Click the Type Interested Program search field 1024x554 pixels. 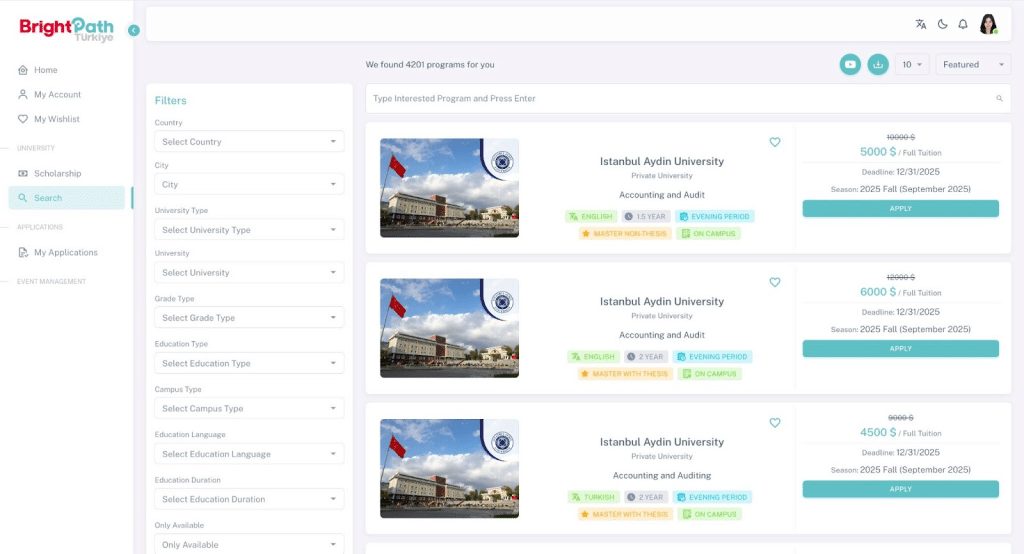click(680, 99)
